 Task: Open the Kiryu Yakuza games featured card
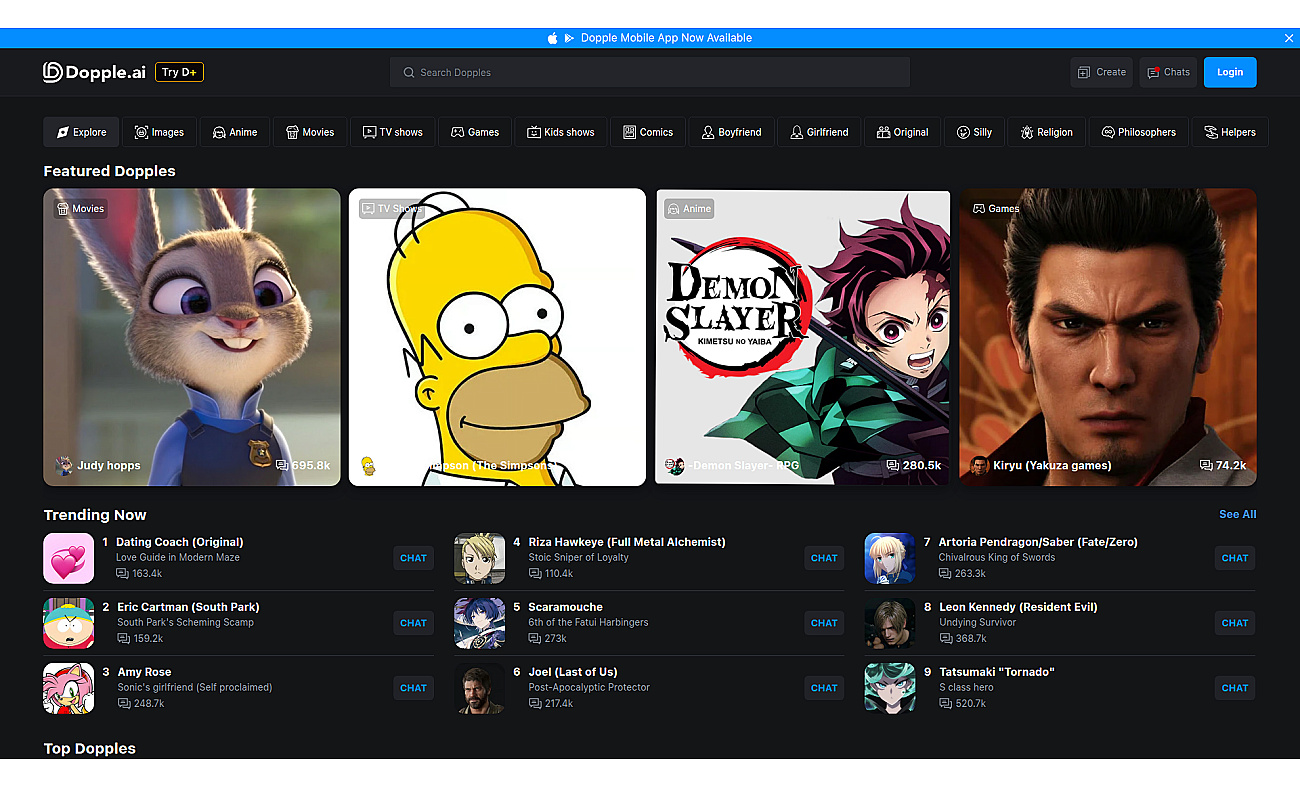click(1108, 337)
